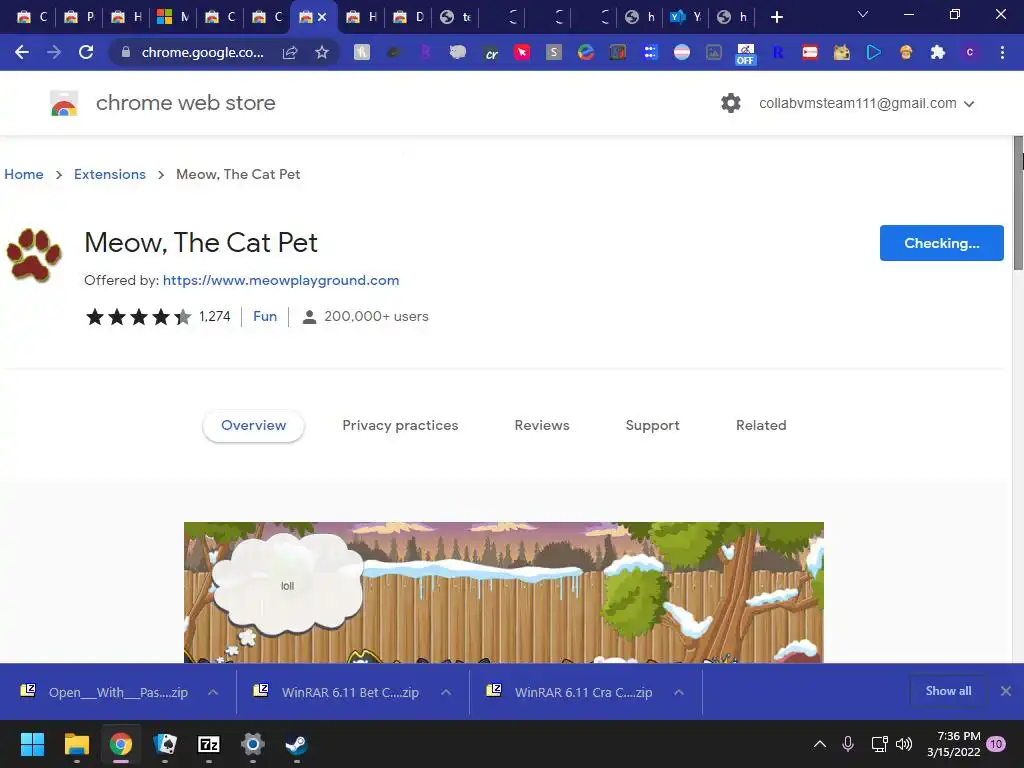Image resolution: width=1024 pixels, height=768 pixels.
Task: Open File Explorer from the taskbar
Action: [x=76, y=744]
